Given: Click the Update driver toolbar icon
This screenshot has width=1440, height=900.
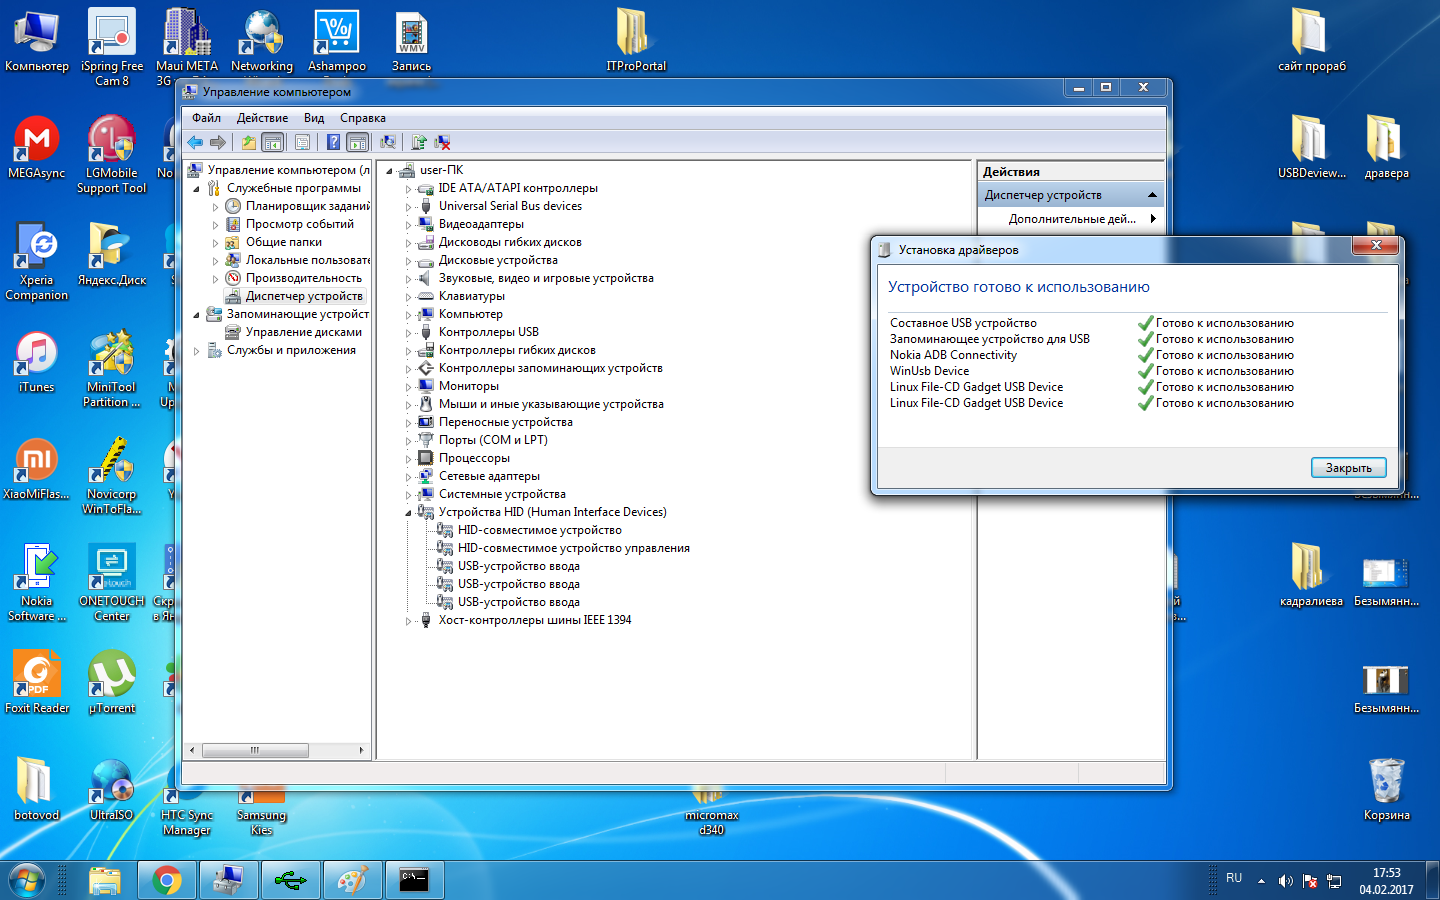Looking at the screenshot, I should [x=419, y=143].
